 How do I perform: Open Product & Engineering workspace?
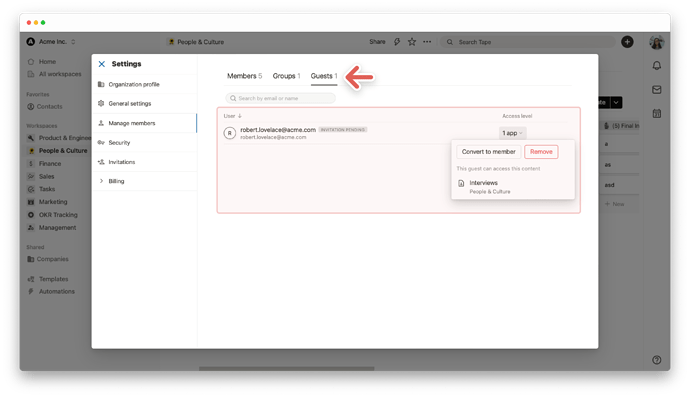[x=59, y=138]
